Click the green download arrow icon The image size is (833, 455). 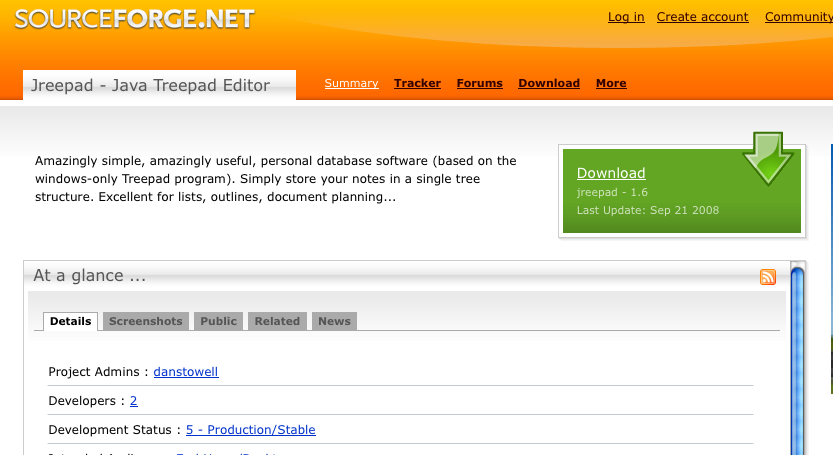click(x=768, y=158)
